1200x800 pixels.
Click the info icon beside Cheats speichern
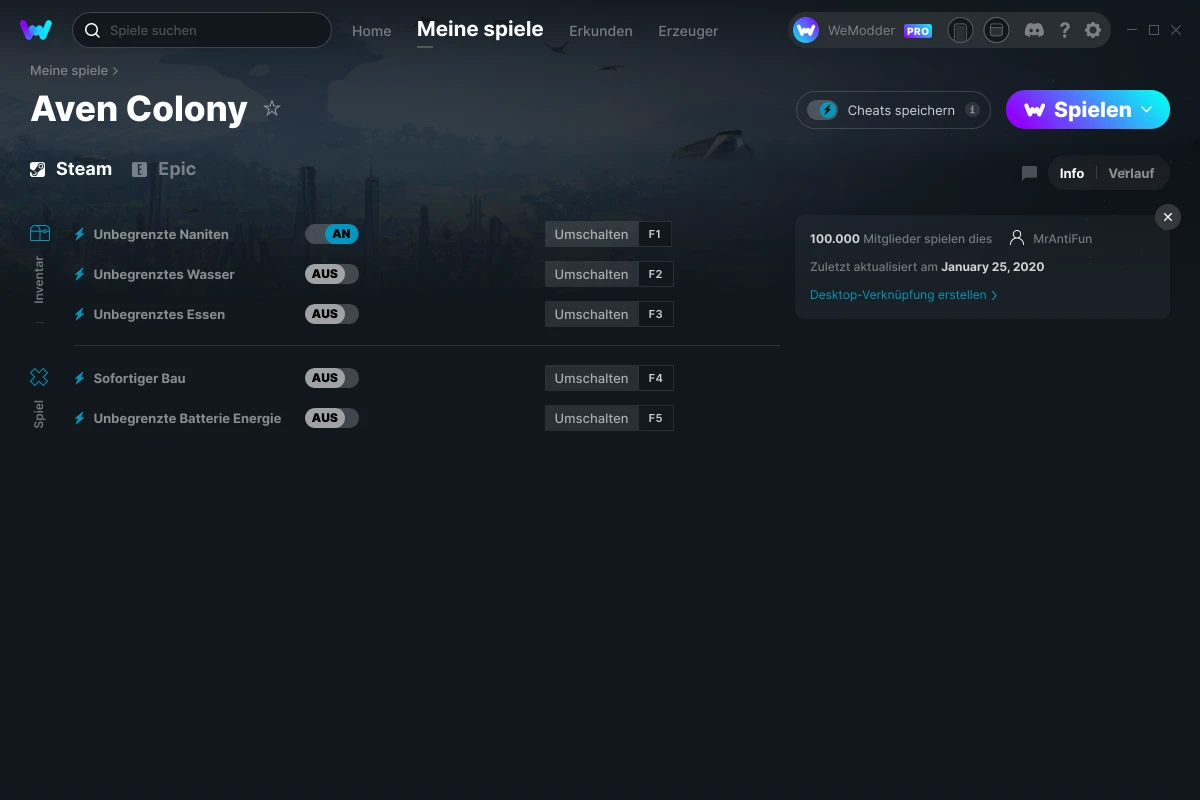coord(972,110)
